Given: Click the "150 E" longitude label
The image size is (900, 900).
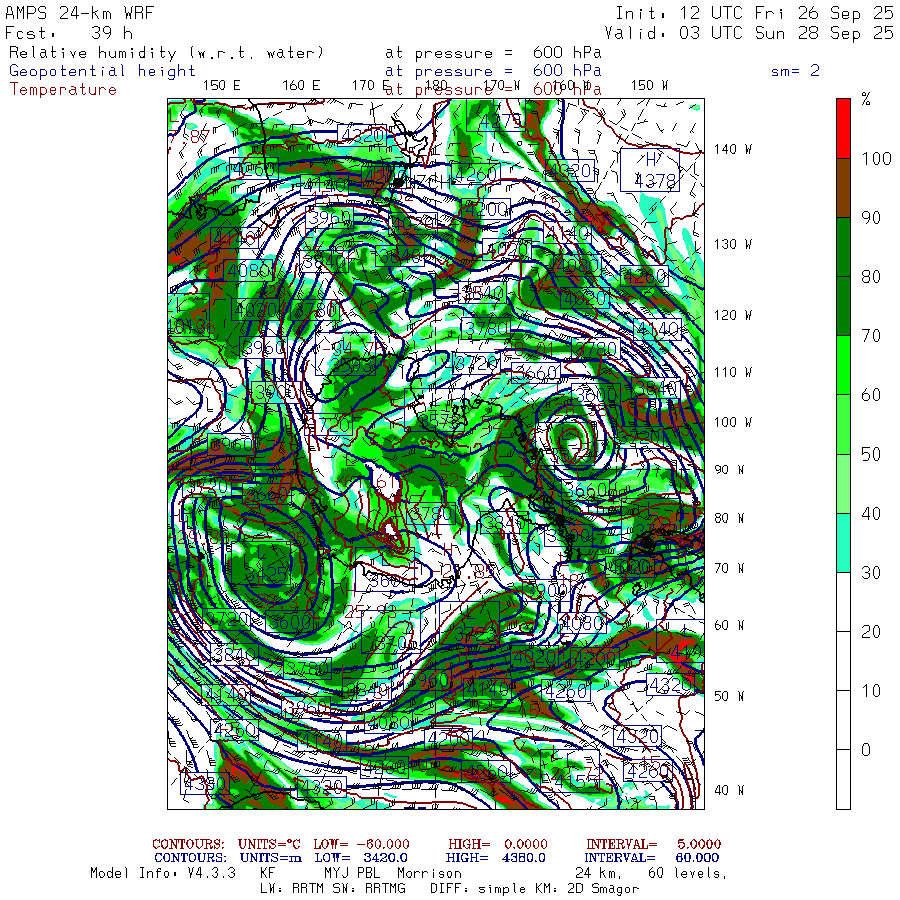Looking at the screenshot, I should click(x=222, y=85).
